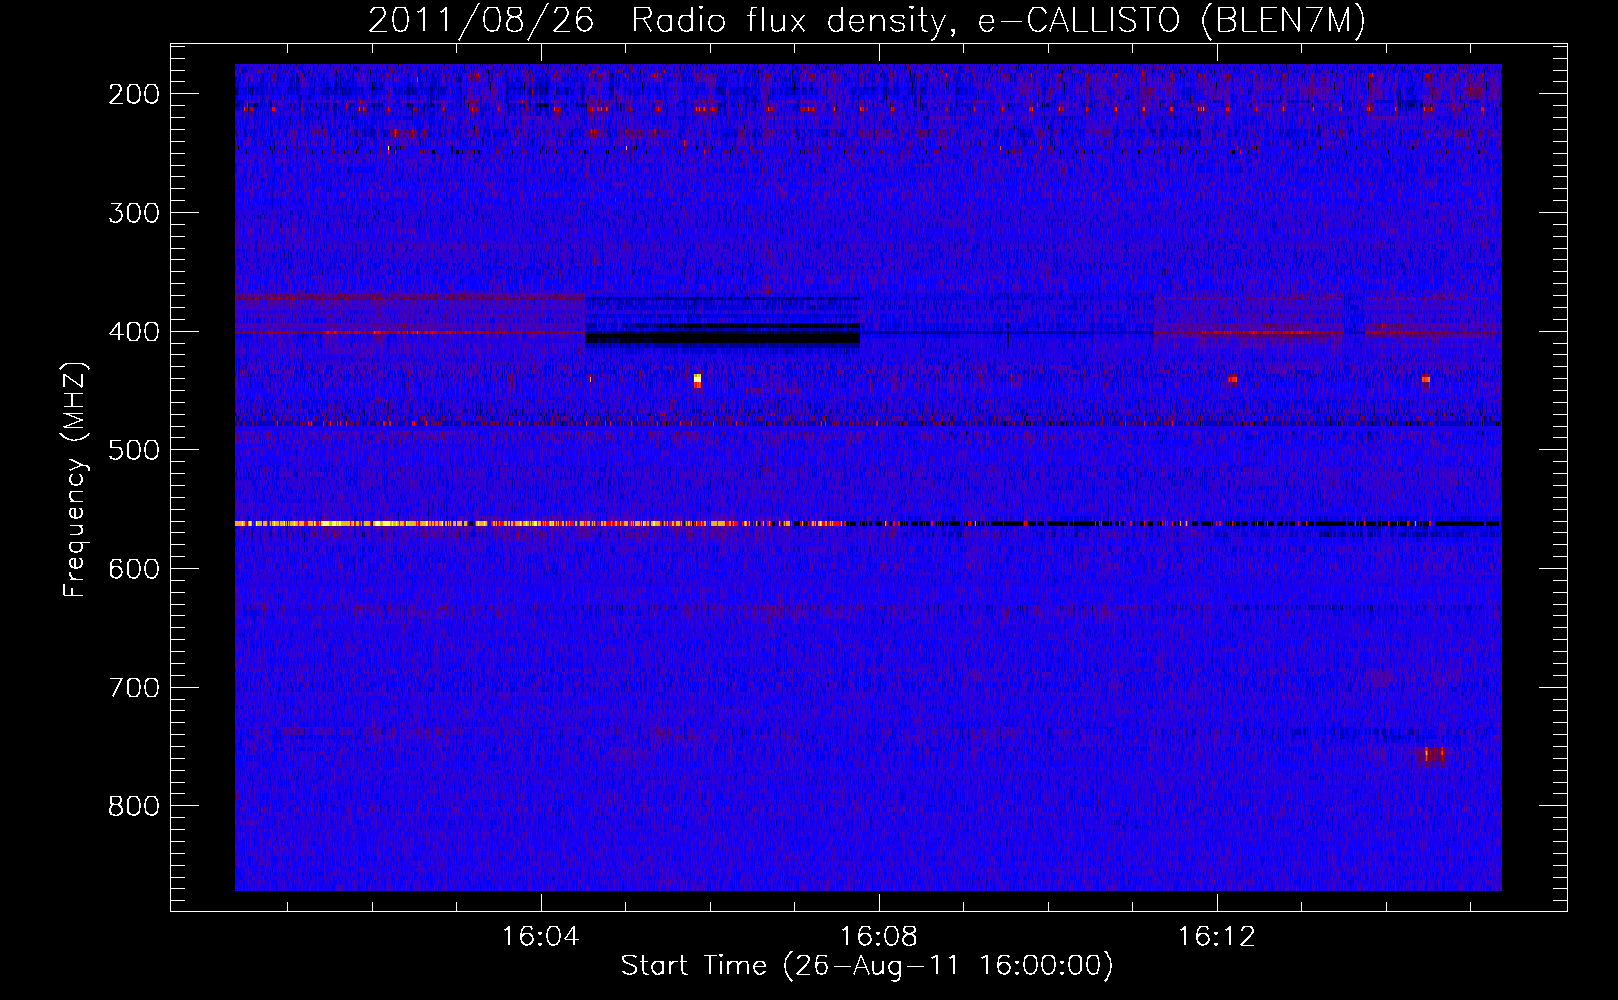Click the 'Start Time (26-Aug-11 16:00:00)' axis label

click(x=867, y=966)
